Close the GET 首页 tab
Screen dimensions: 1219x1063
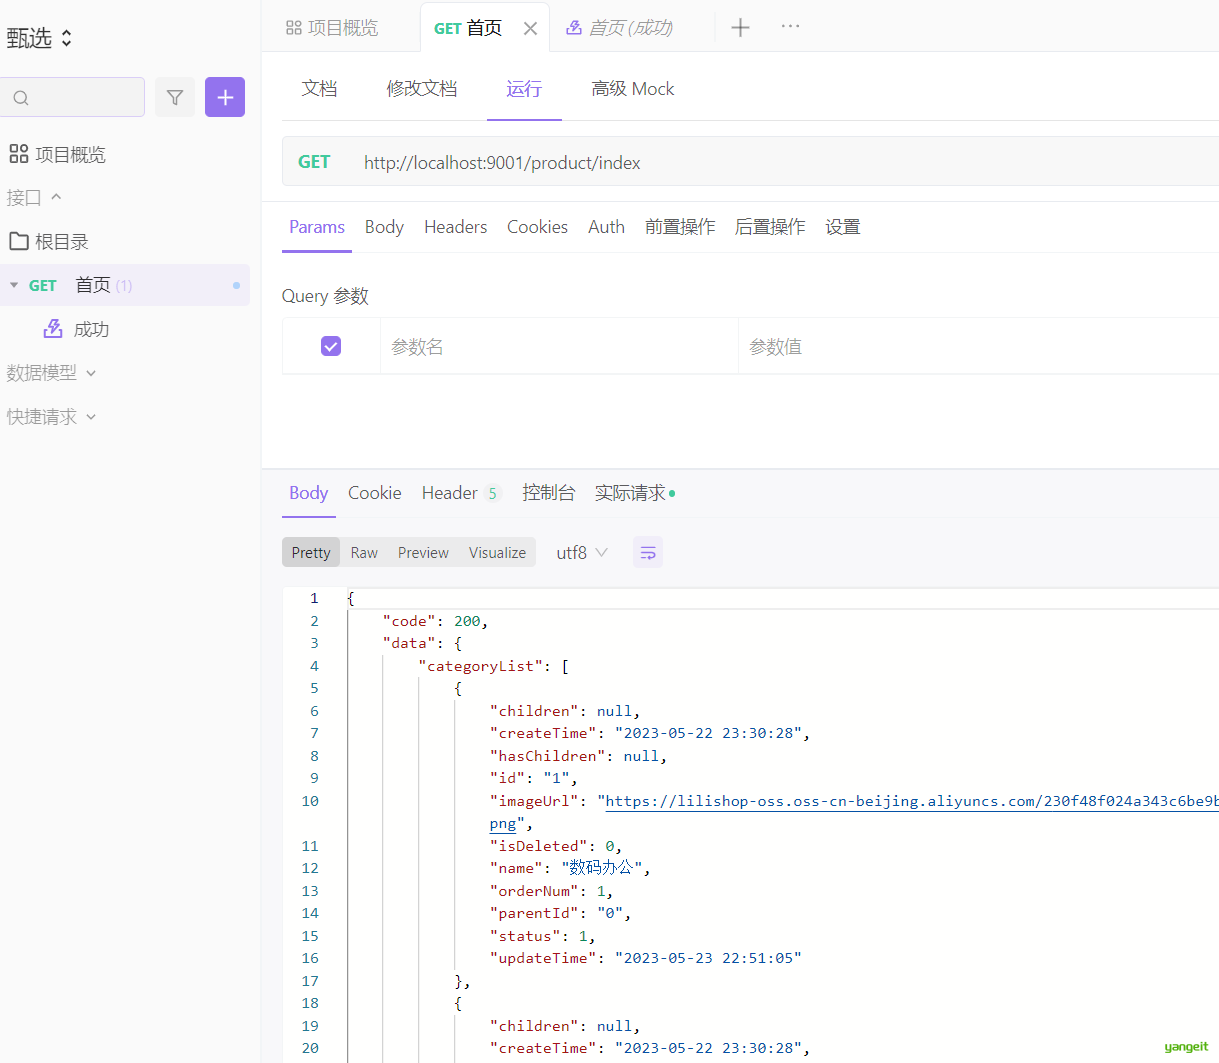530,28
